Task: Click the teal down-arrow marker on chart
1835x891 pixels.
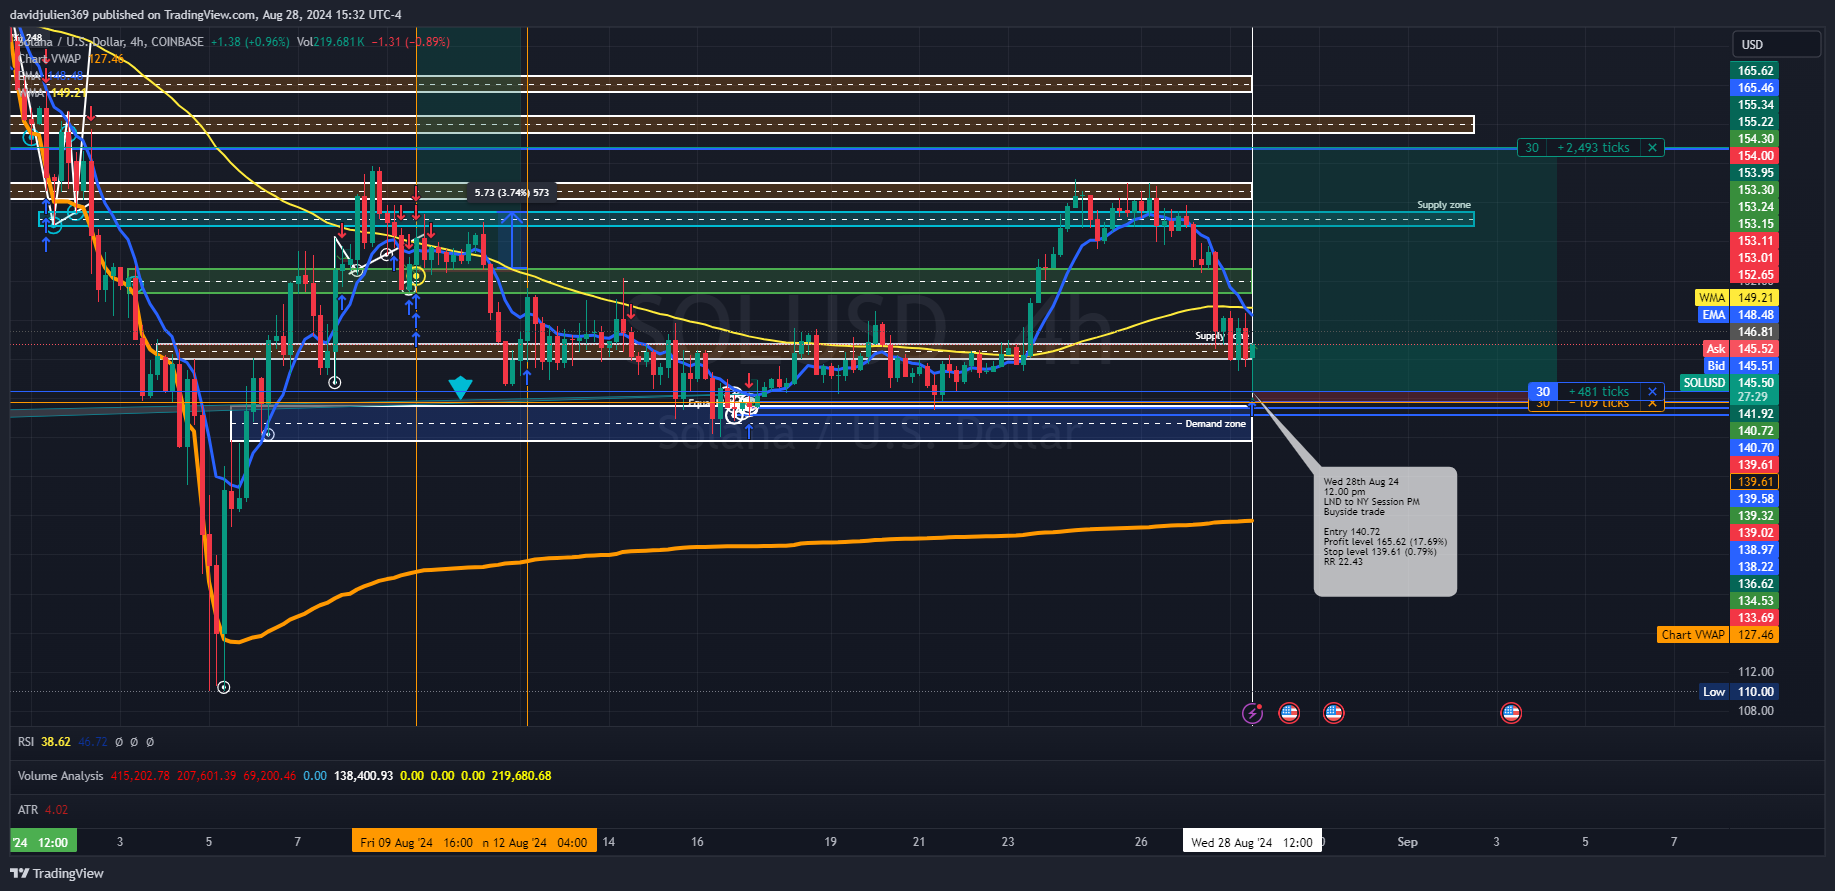Action: [x=460, y=388]
